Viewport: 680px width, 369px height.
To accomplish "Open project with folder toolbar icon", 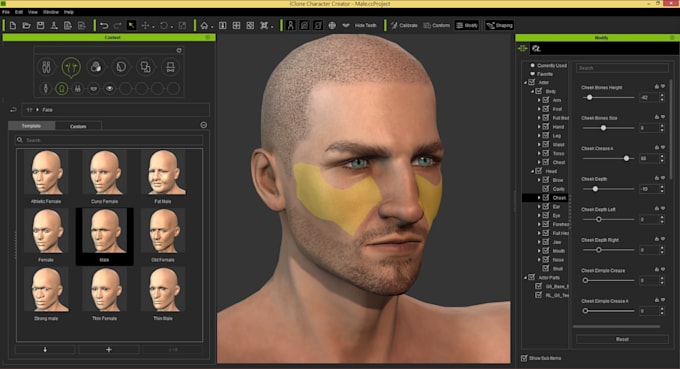I will pyautogui.click(x=26, y=26).
